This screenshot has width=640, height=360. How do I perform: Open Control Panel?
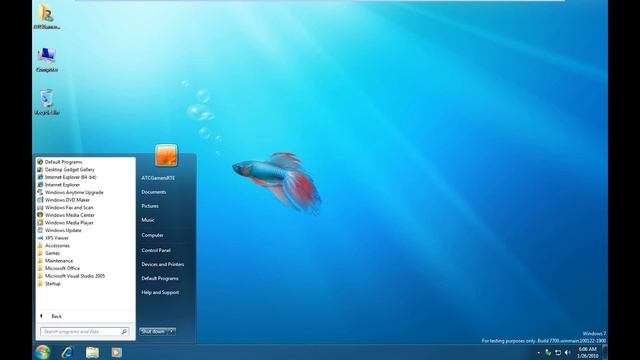coord(156,250)
